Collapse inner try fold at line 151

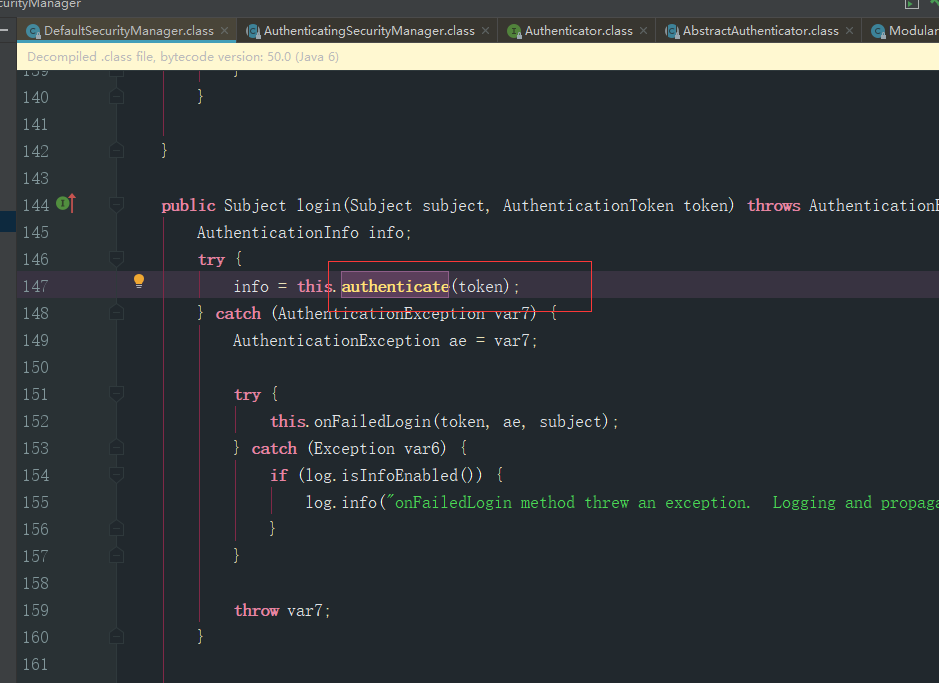pos(117,393)
